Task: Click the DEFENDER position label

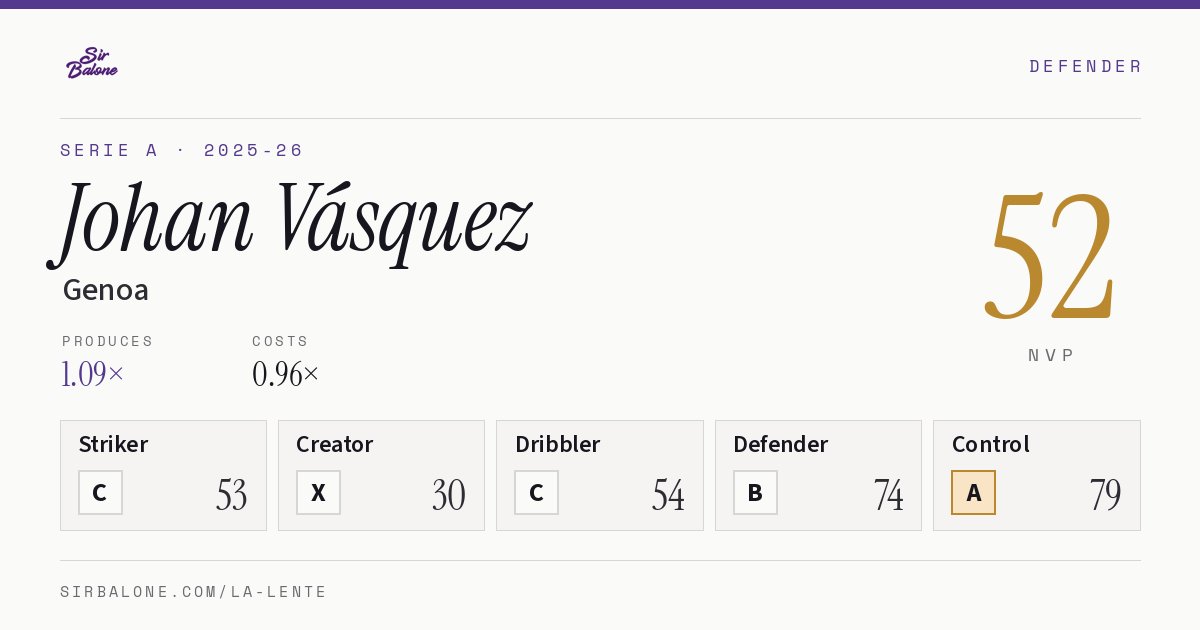Action: click(1085, 66)
